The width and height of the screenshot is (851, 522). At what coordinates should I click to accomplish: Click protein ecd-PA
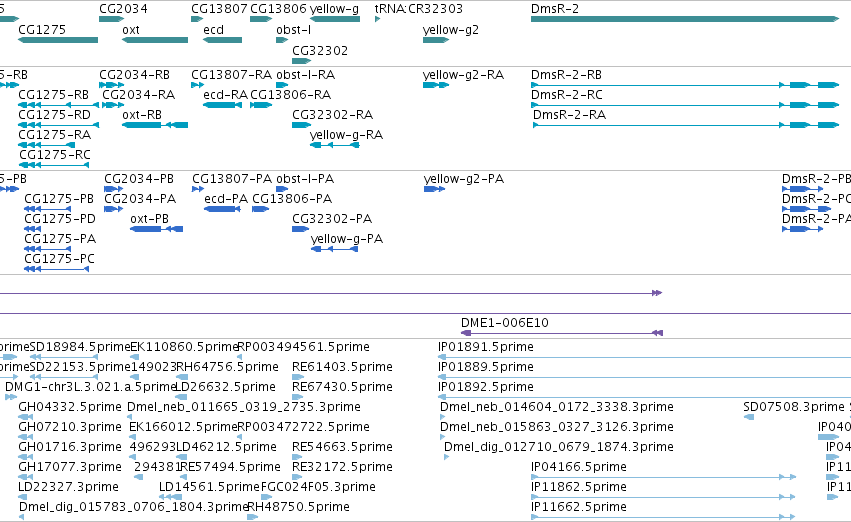(223, 209)
